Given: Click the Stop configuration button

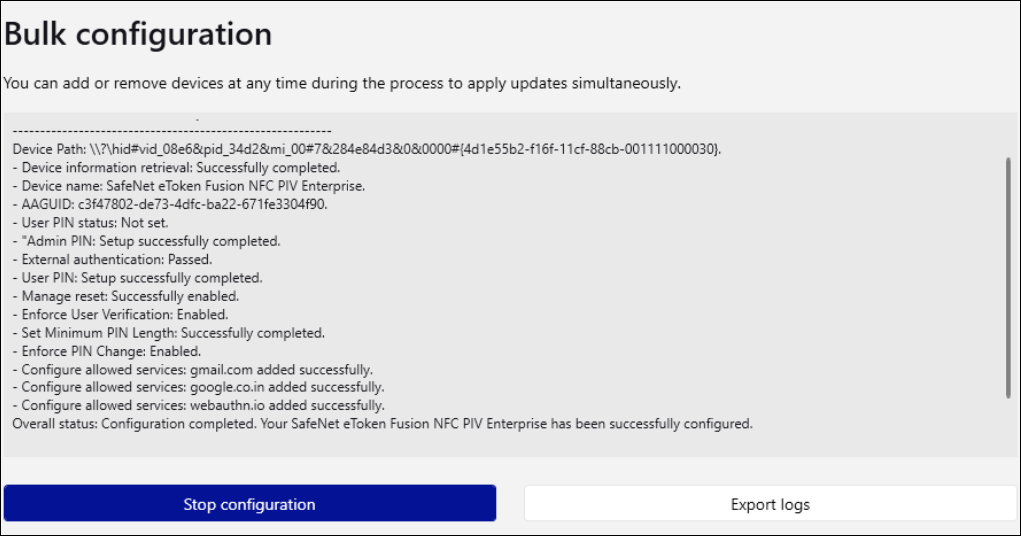Looking at the screenshot, I should point(249,504).
